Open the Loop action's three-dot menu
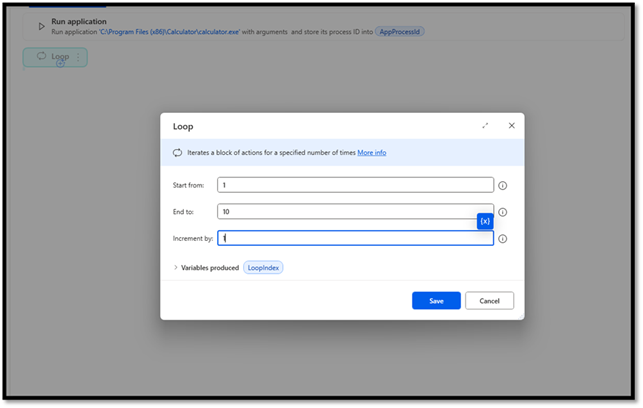 [x=78, y=57]
